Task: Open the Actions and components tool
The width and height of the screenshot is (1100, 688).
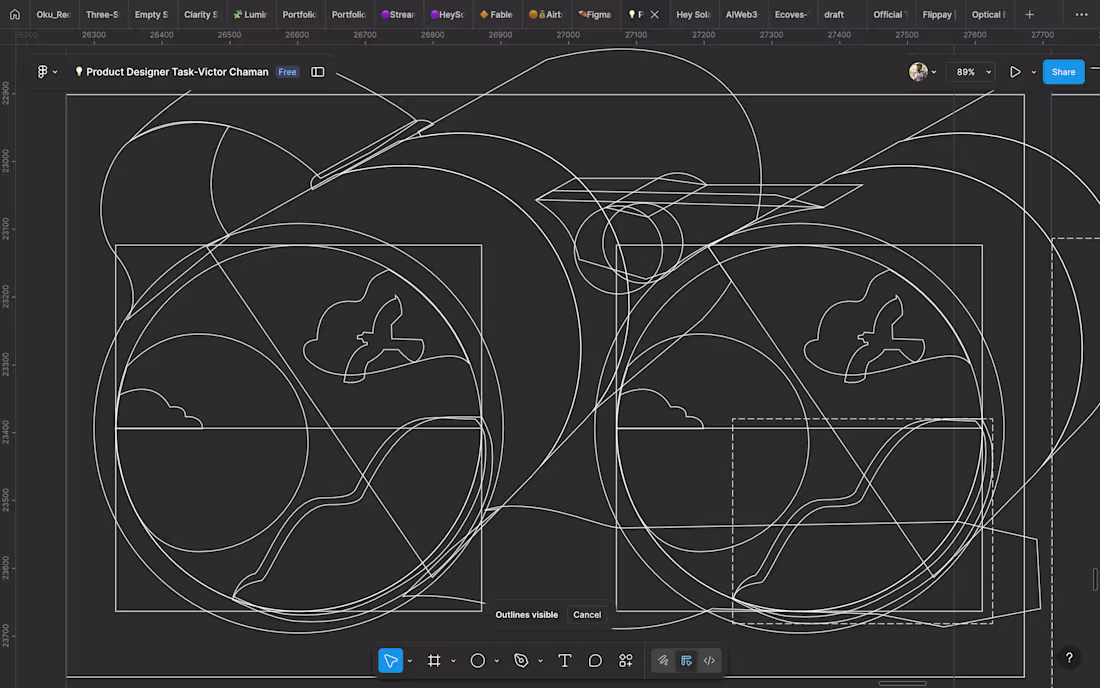Action: 626,661
